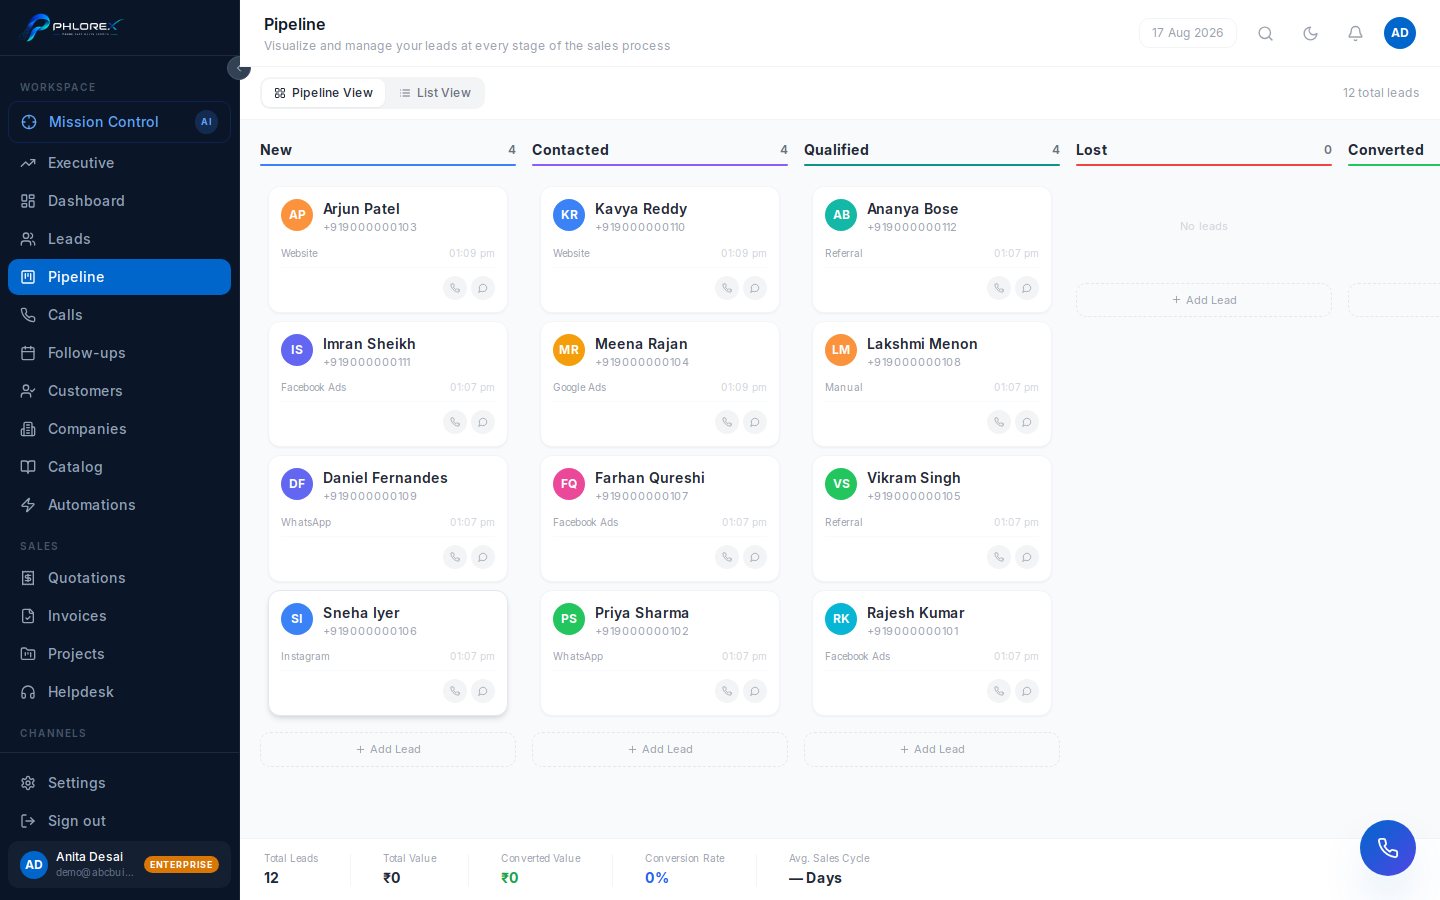Click the call icon on Sneha Iyer's card
This screenshot has width=1440, height=900.
(x=455, y=691)
